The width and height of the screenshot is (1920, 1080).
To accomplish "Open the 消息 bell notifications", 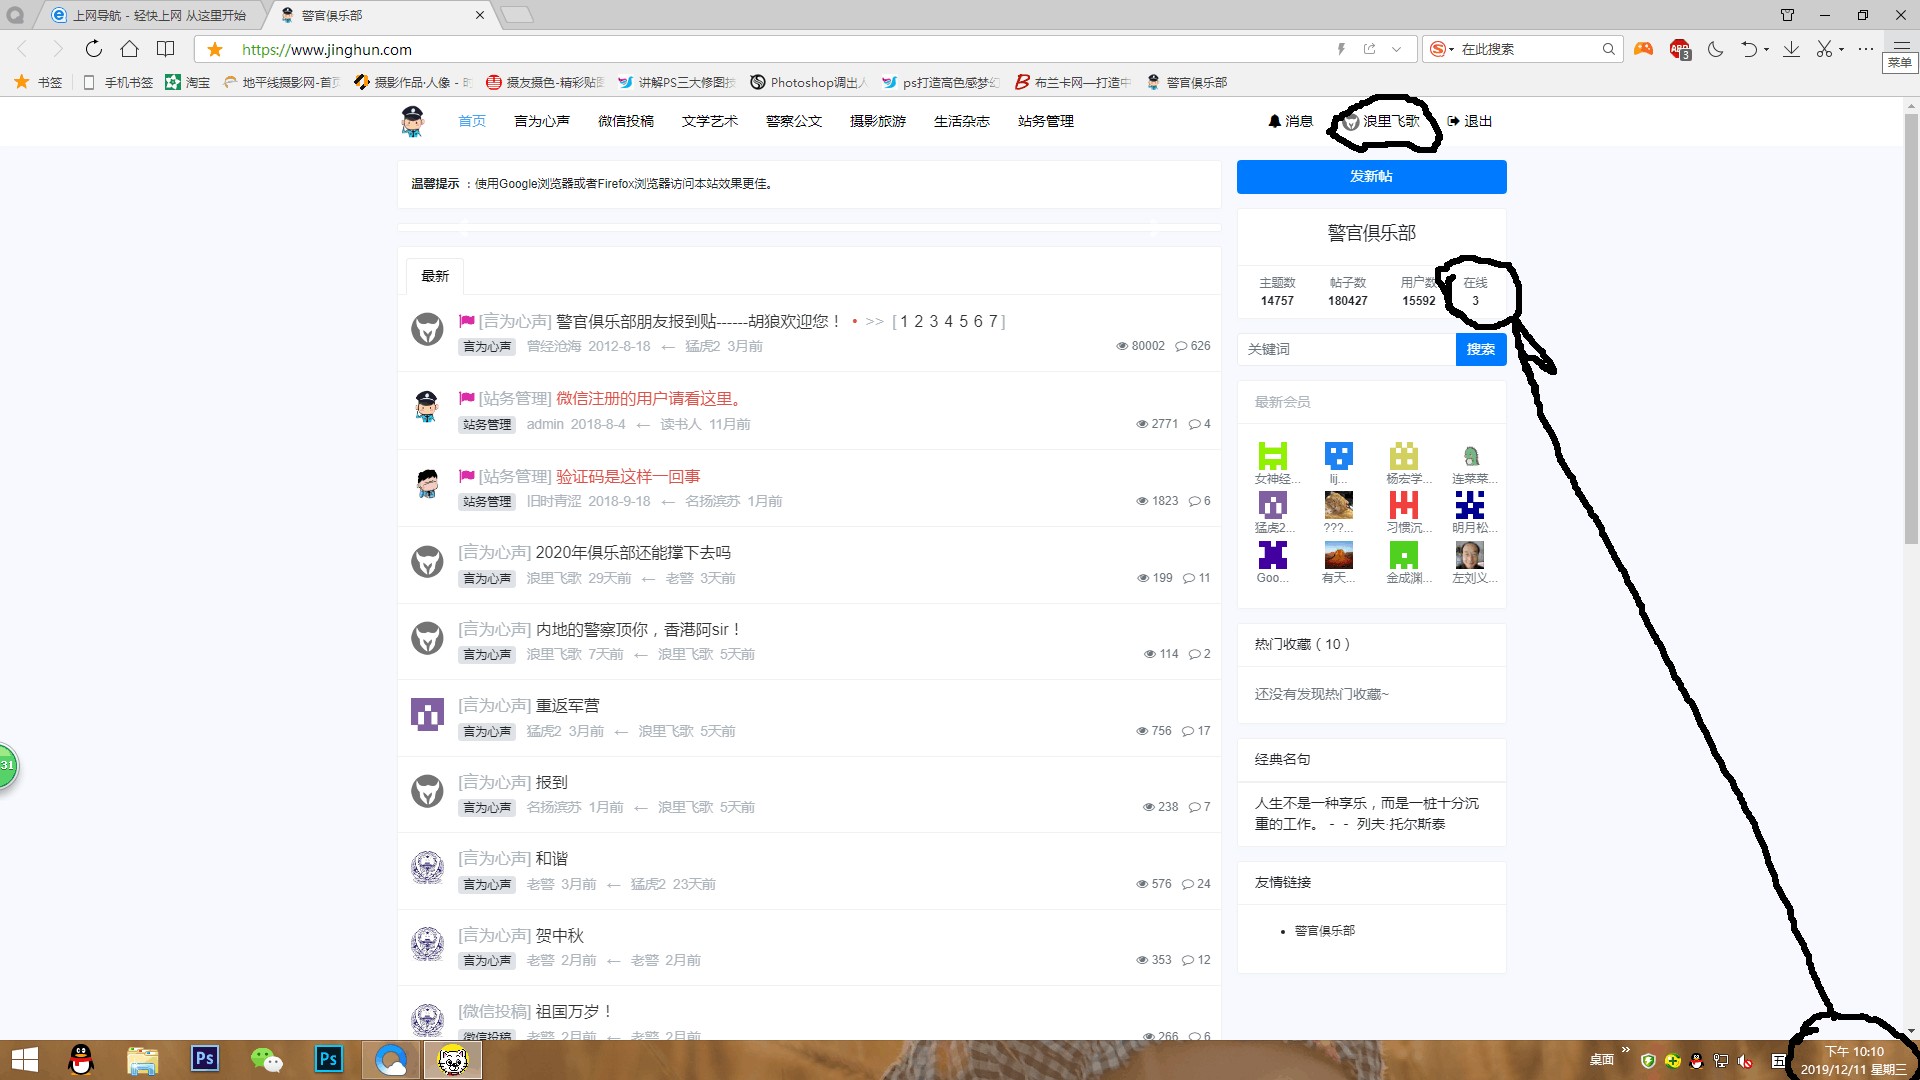I will coord(1290,121).
